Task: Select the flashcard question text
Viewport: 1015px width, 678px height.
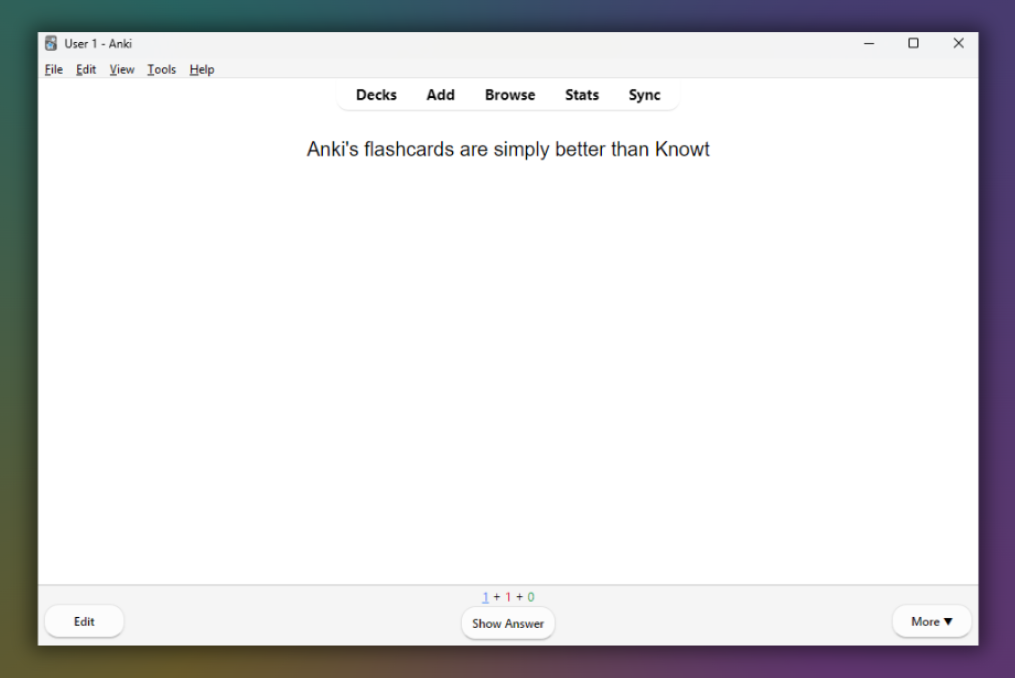Action: click(x=508, y=149)
